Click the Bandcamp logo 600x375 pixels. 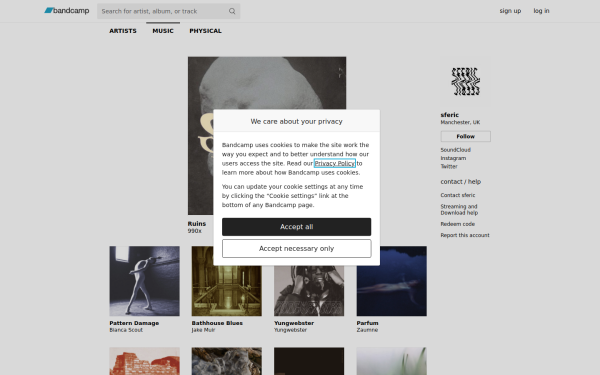point(67,11)
